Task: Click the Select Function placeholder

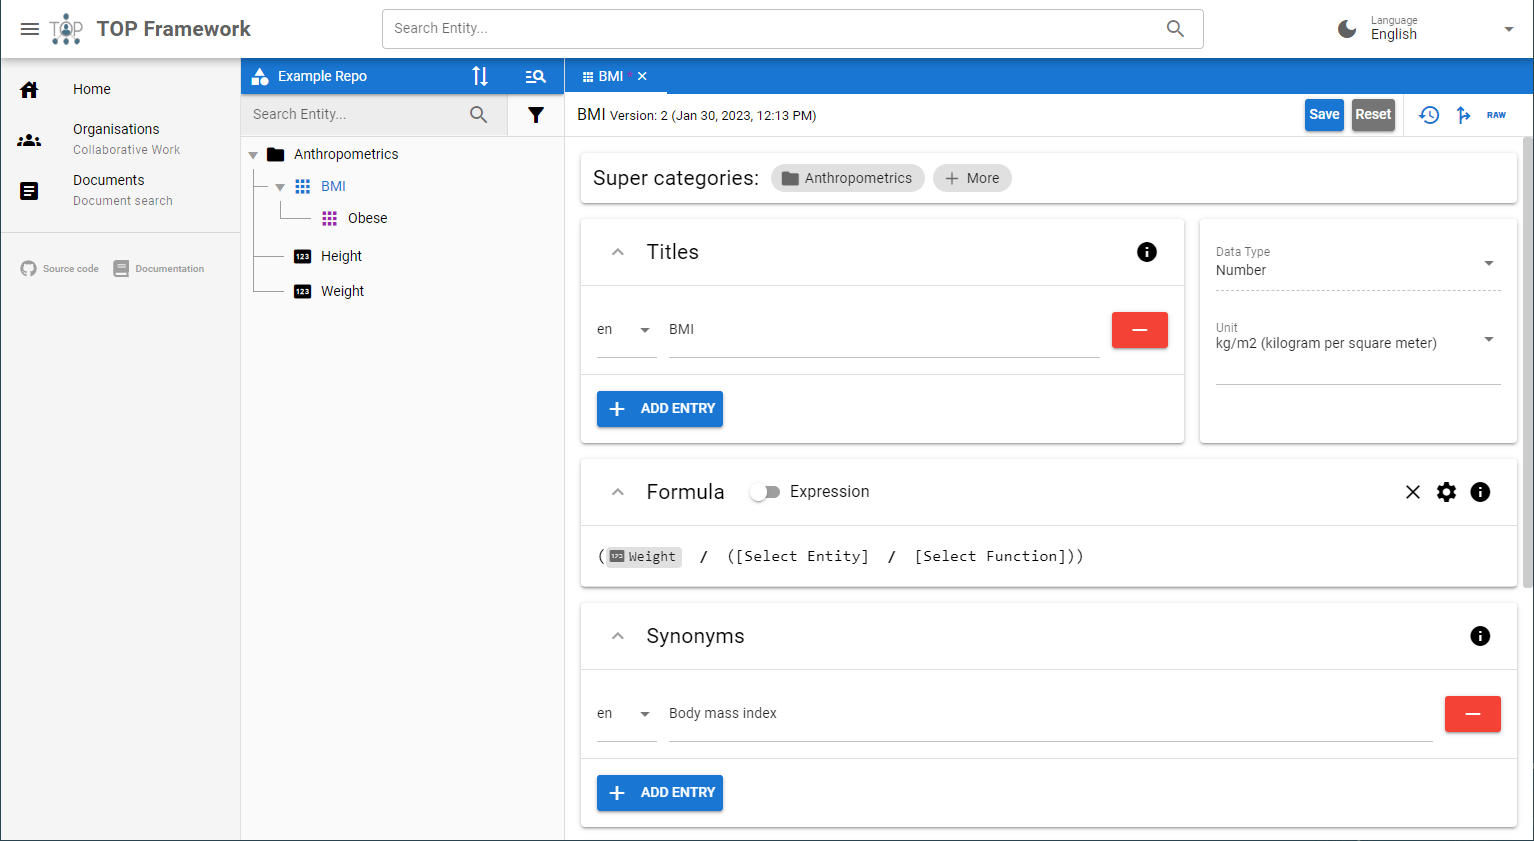Action: pyautogui.click(x=990, y=556)
